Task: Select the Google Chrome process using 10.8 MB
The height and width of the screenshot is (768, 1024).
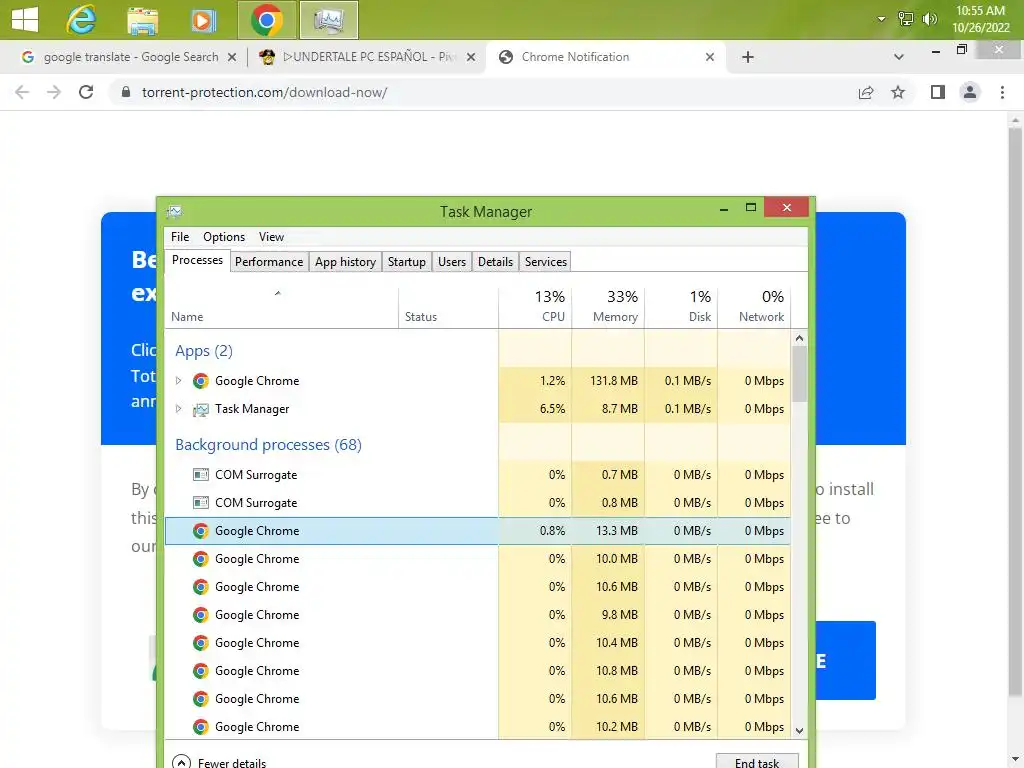Action: 478,671
